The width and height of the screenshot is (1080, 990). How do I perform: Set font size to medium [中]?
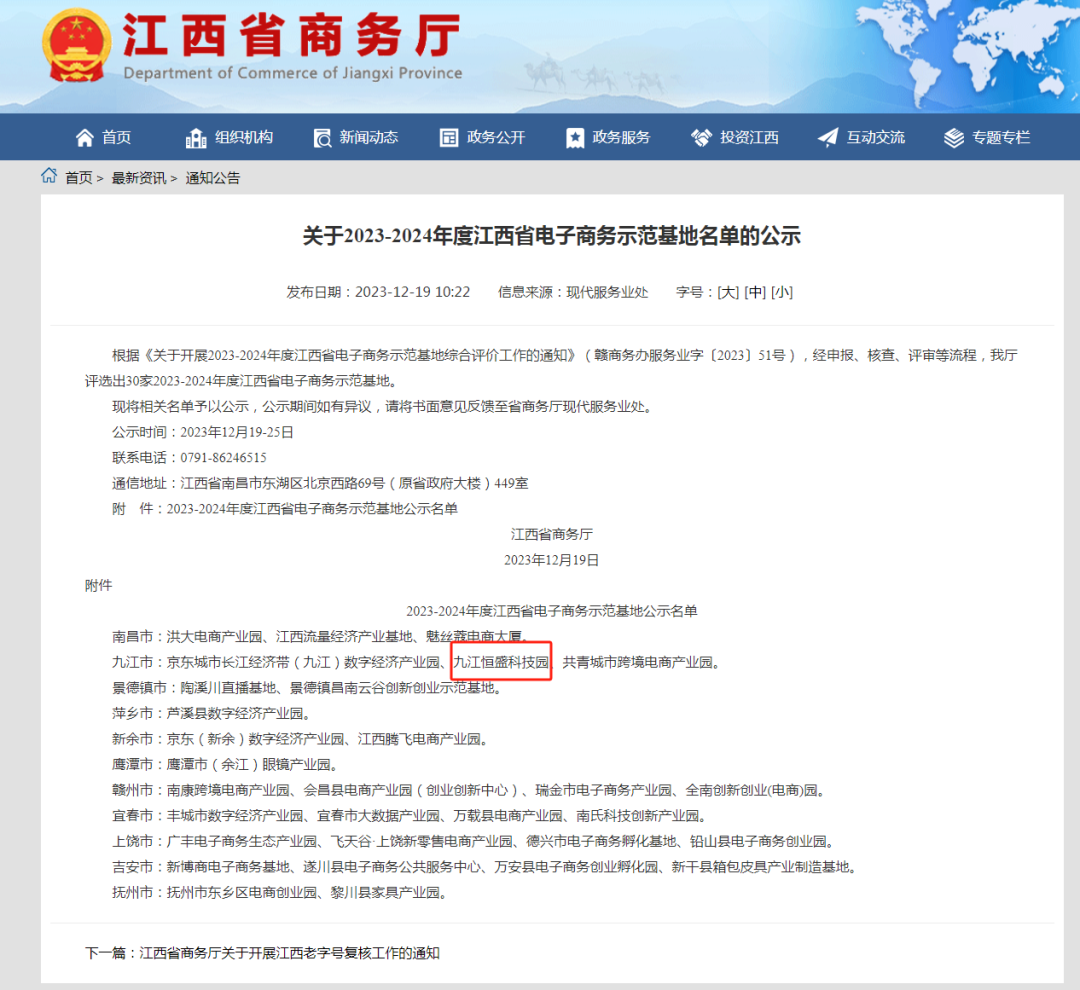click(755, 292)
